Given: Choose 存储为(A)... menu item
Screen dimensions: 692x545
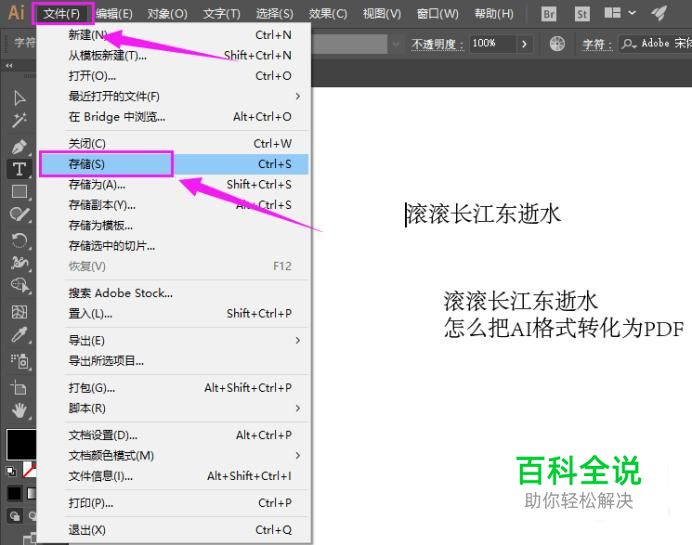Looking at the screenshot, I should point(174,184).
